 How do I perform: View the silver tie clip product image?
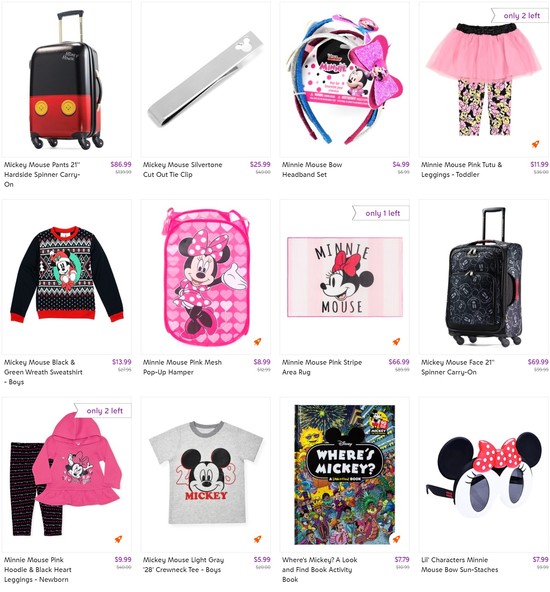(205, 79)
